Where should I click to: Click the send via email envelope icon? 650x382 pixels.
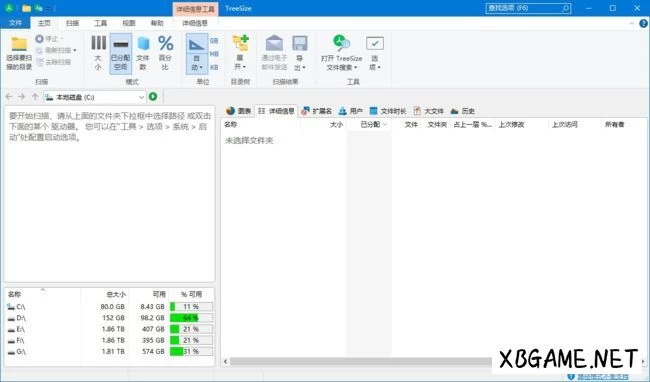pyautogui.click(x=274, y=43)
